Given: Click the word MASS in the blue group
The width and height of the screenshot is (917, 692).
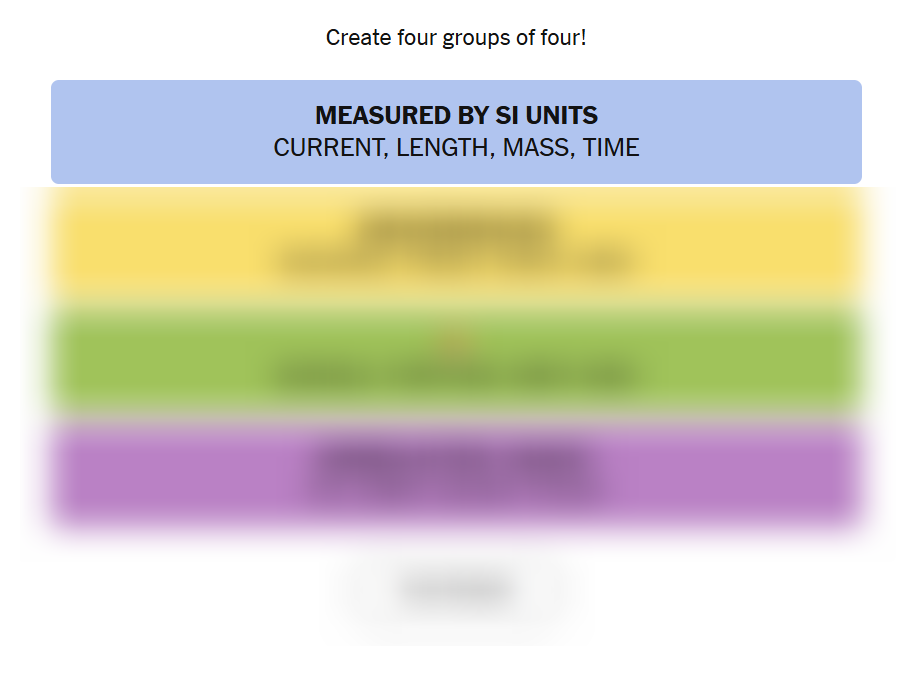Looking at the screenshot, I should pos(538,148).
